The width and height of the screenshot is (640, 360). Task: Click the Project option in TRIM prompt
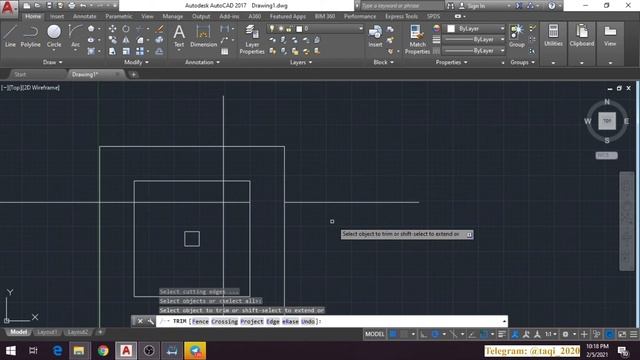coord(252,322)
